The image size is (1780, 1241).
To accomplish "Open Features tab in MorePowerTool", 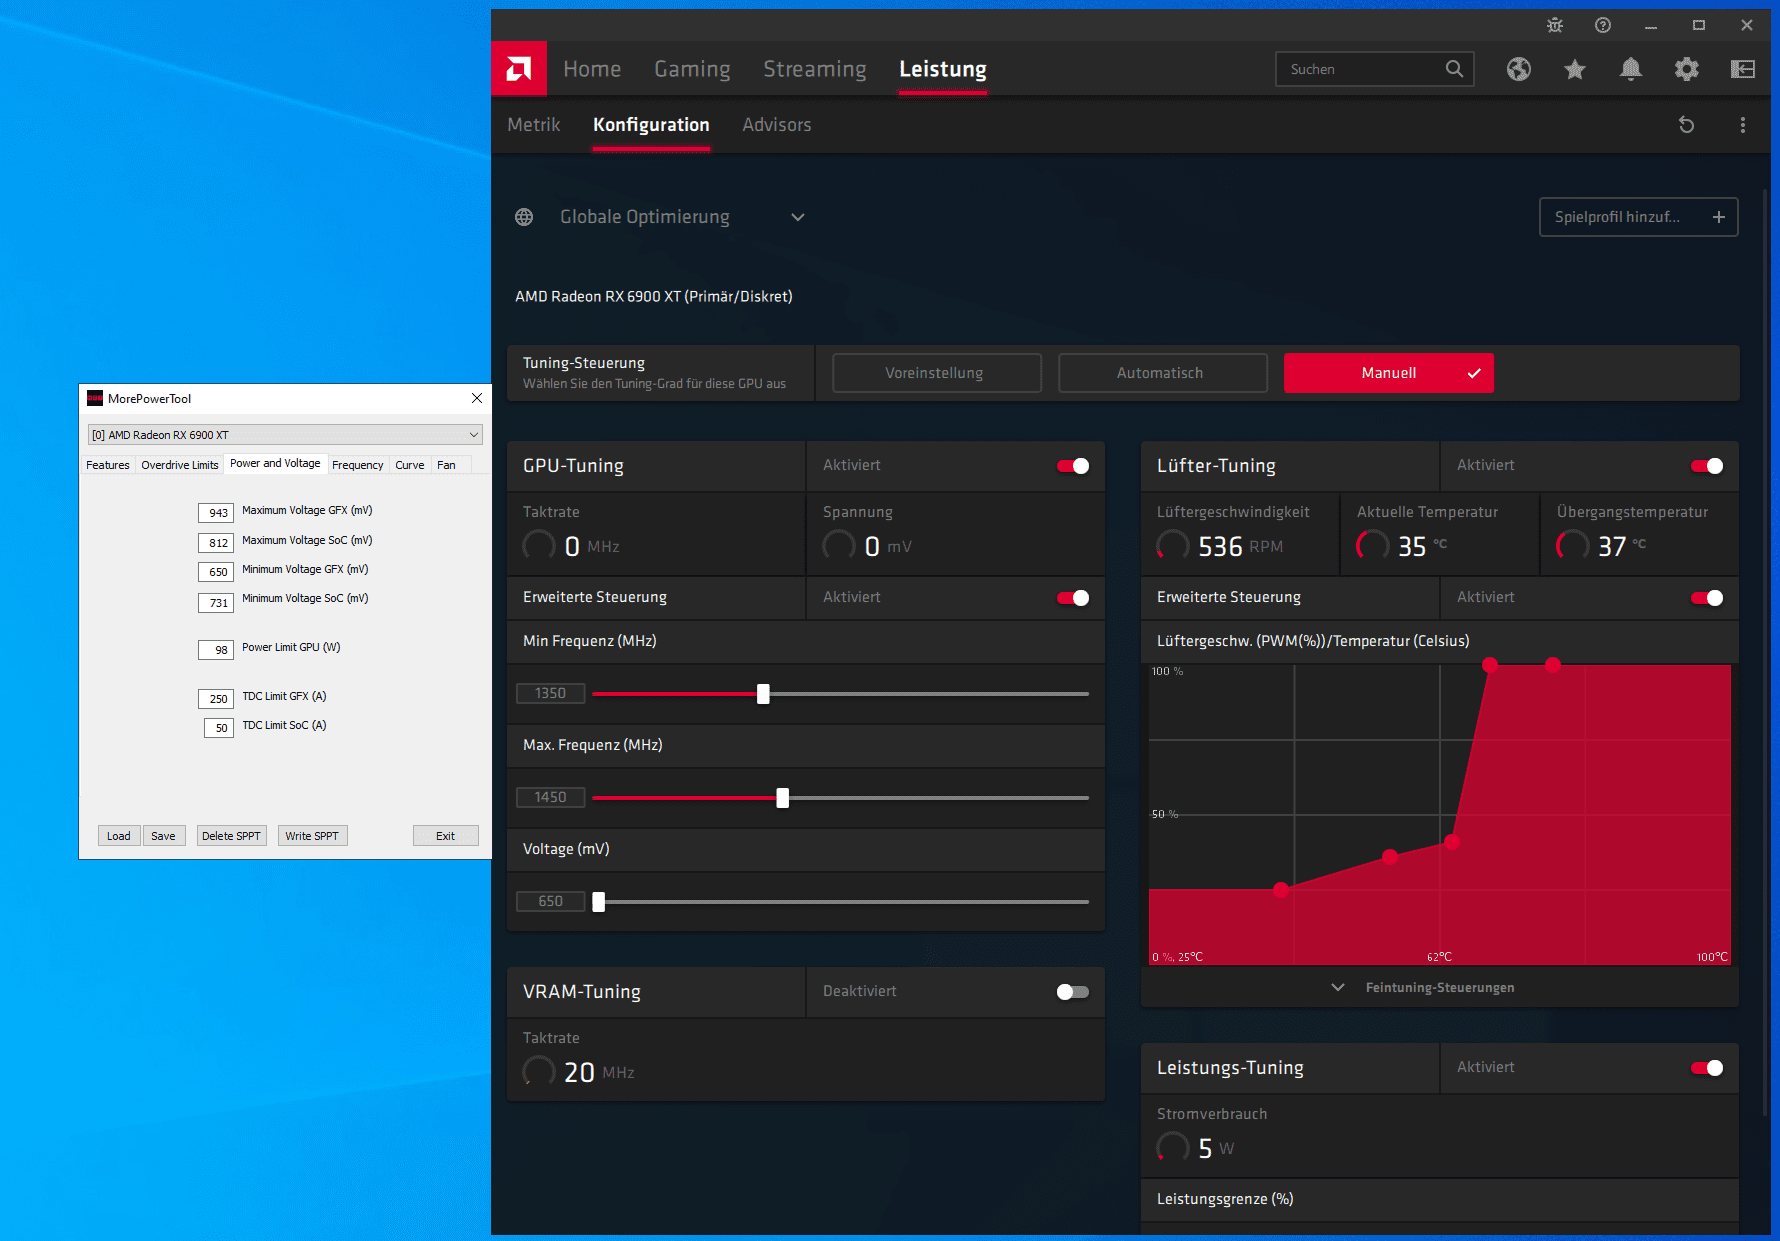I will click(108, 465).
